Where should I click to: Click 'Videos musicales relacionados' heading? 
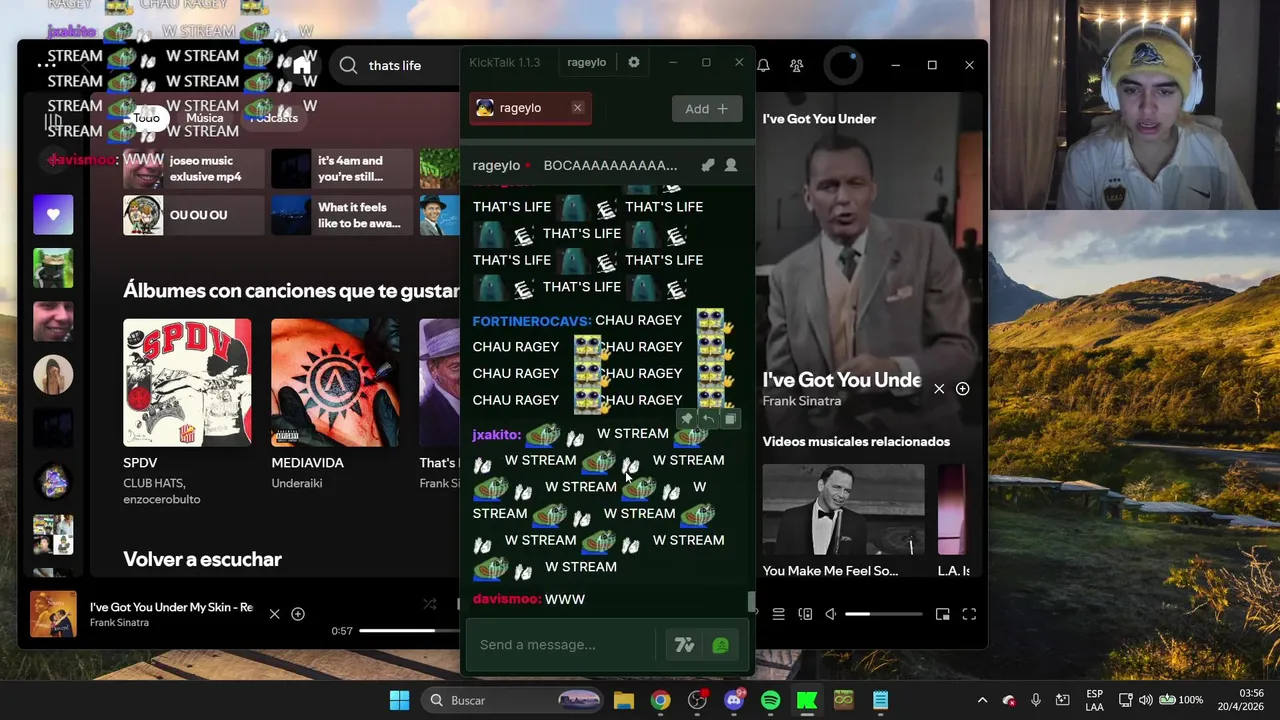point(856,442)
